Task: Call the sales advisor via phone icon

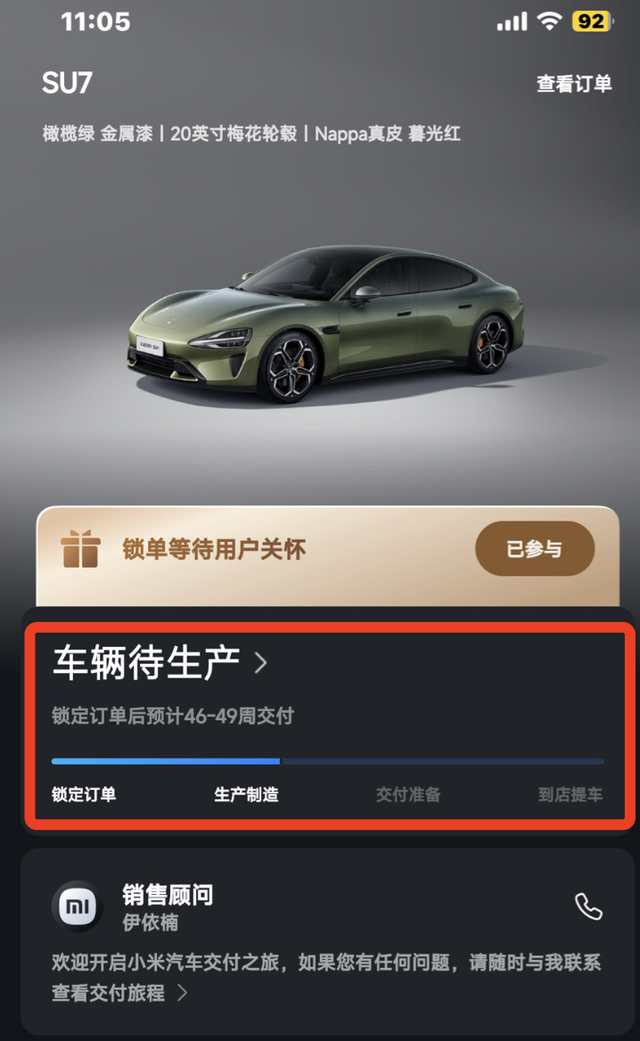Action: [588, 907]
